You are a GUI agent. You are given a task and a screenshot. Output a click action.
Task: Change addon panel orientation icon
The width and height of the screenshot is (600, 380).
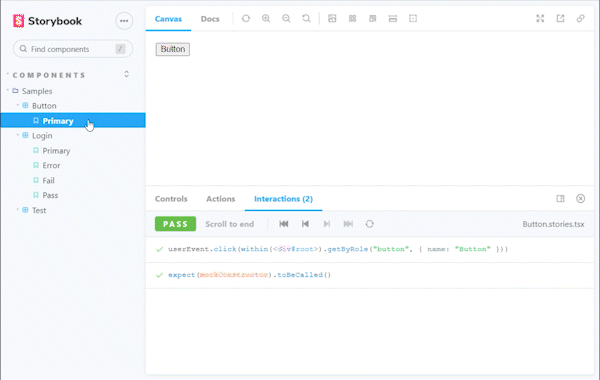[560, 198]
